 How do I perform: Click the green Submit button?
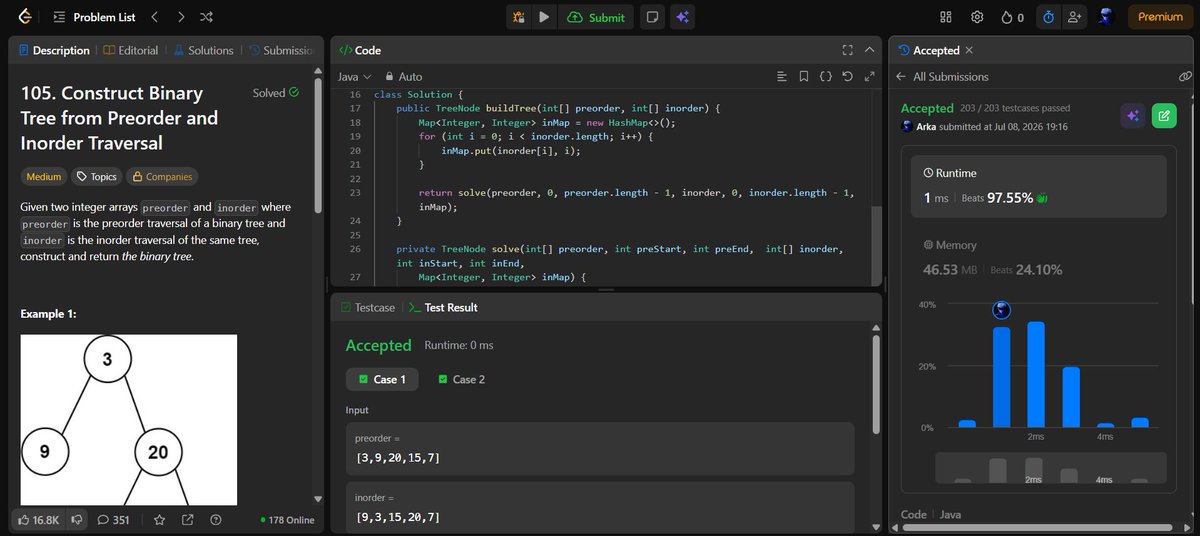[597, 17]
